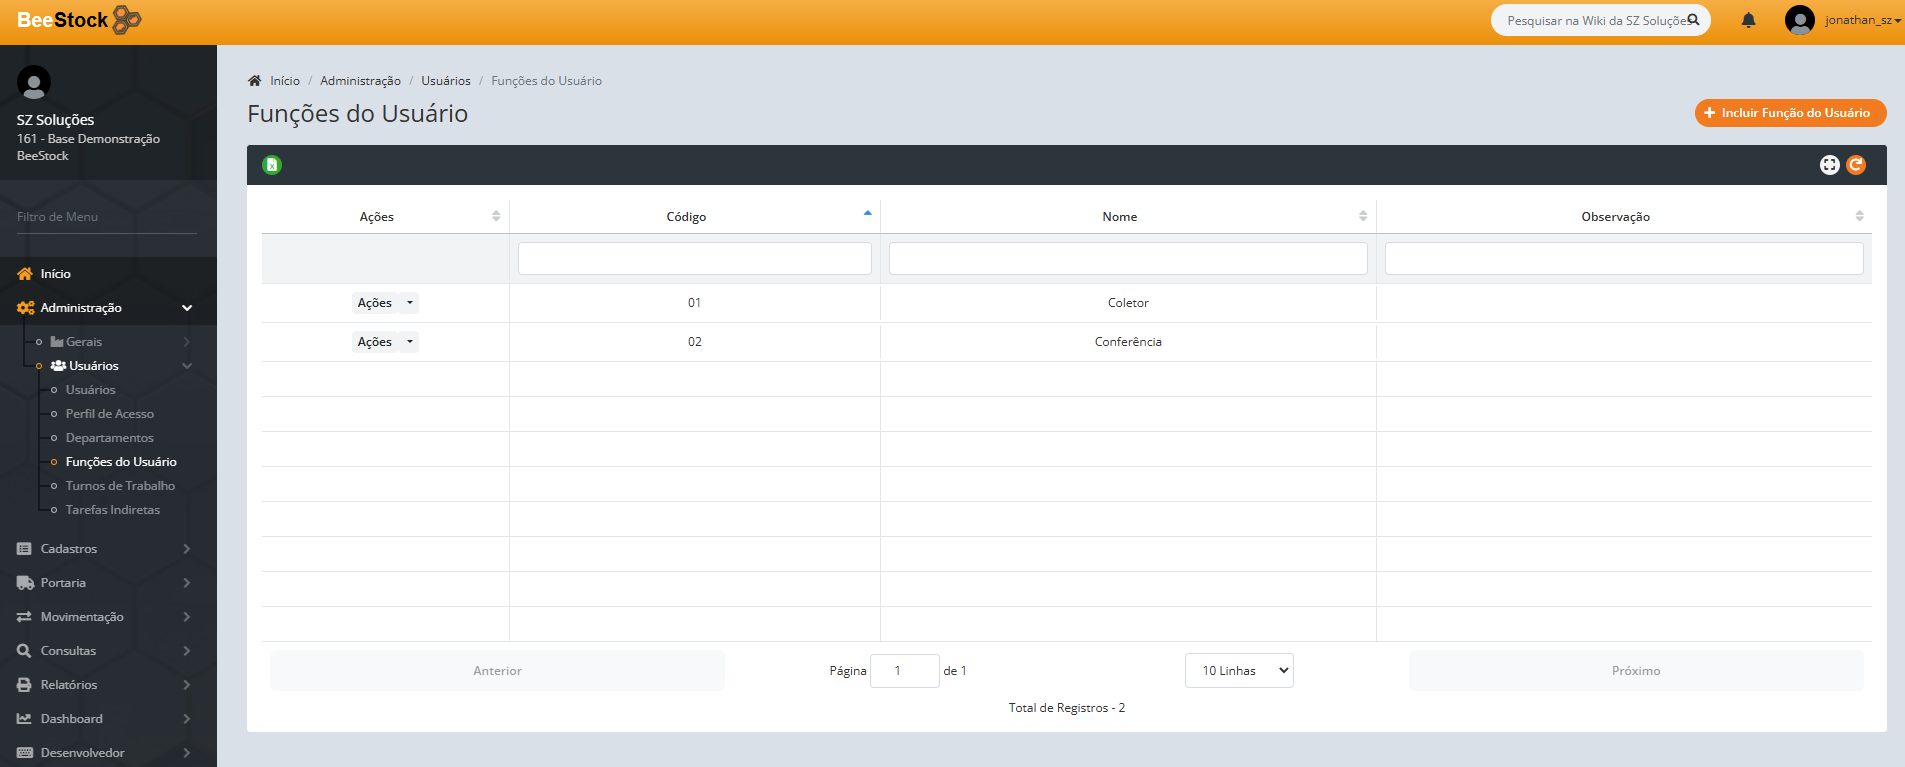Open the notifications bell

pos(1748,20)
